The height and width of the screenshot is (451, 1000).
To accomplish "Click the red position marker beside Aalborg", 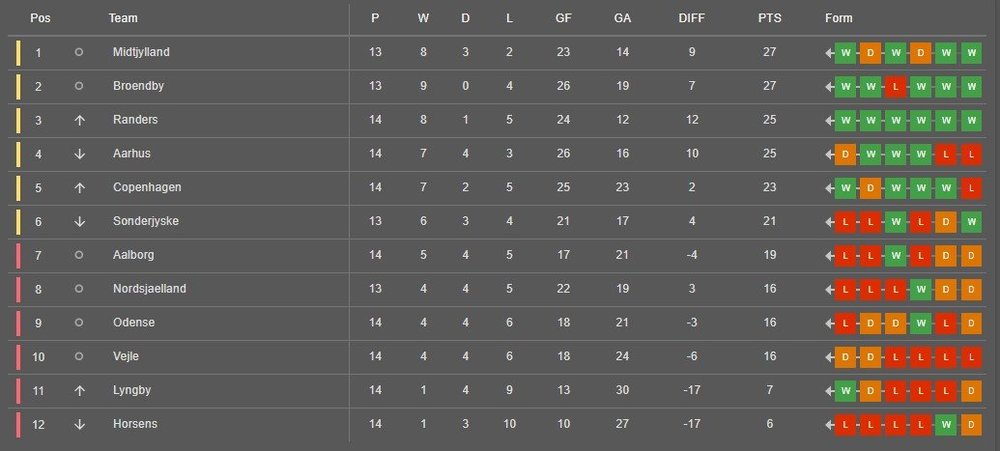I will [x=18, y=255].
